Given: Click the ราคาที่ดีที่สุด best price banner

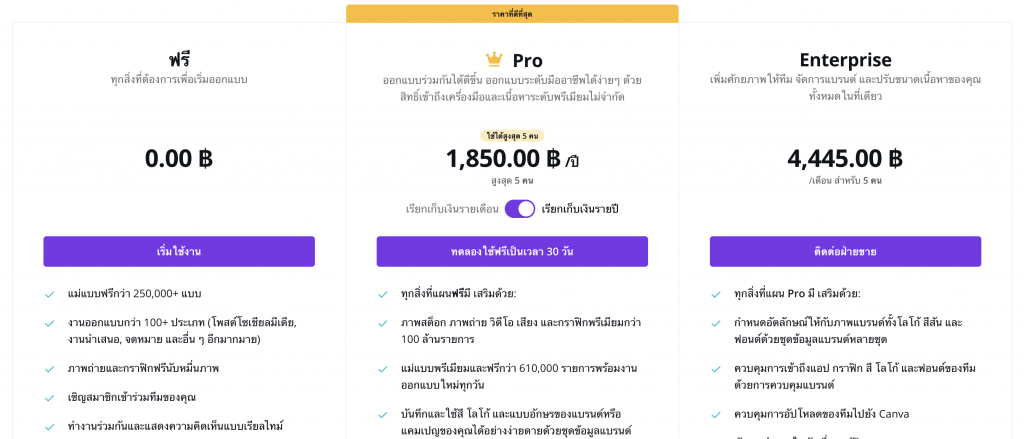Looking at the screenshot, I should [512, 14].
